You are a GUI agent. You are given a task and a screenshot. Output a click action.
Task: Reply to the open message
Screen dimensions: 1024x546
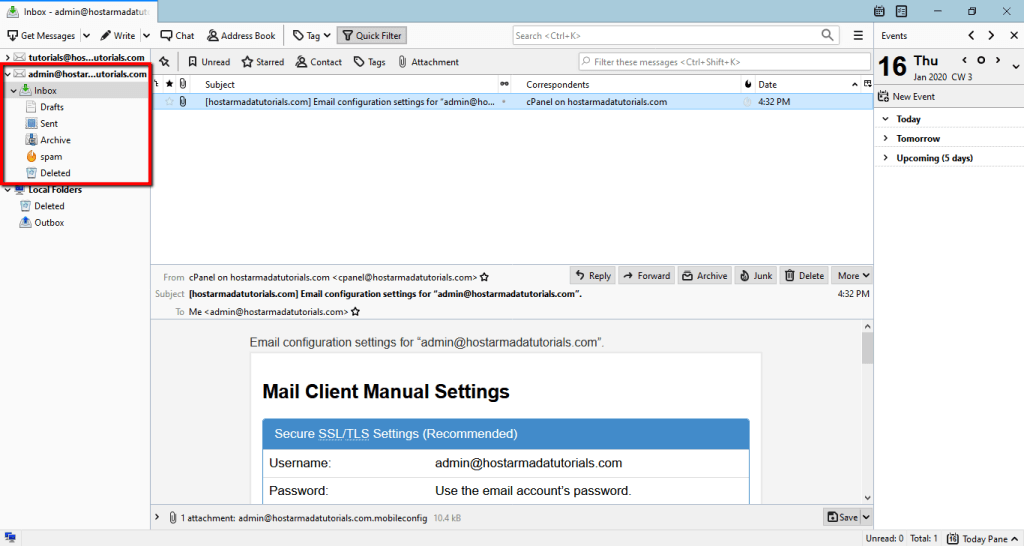592,276
